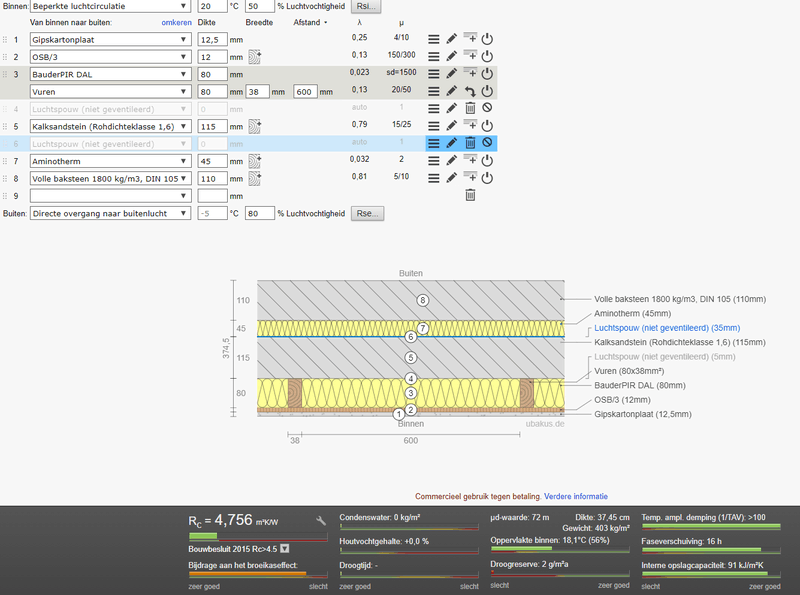This screenshot has width=800, height=595.
Task: Switch off Volle baksteen layer
Action: click(487, 178)
